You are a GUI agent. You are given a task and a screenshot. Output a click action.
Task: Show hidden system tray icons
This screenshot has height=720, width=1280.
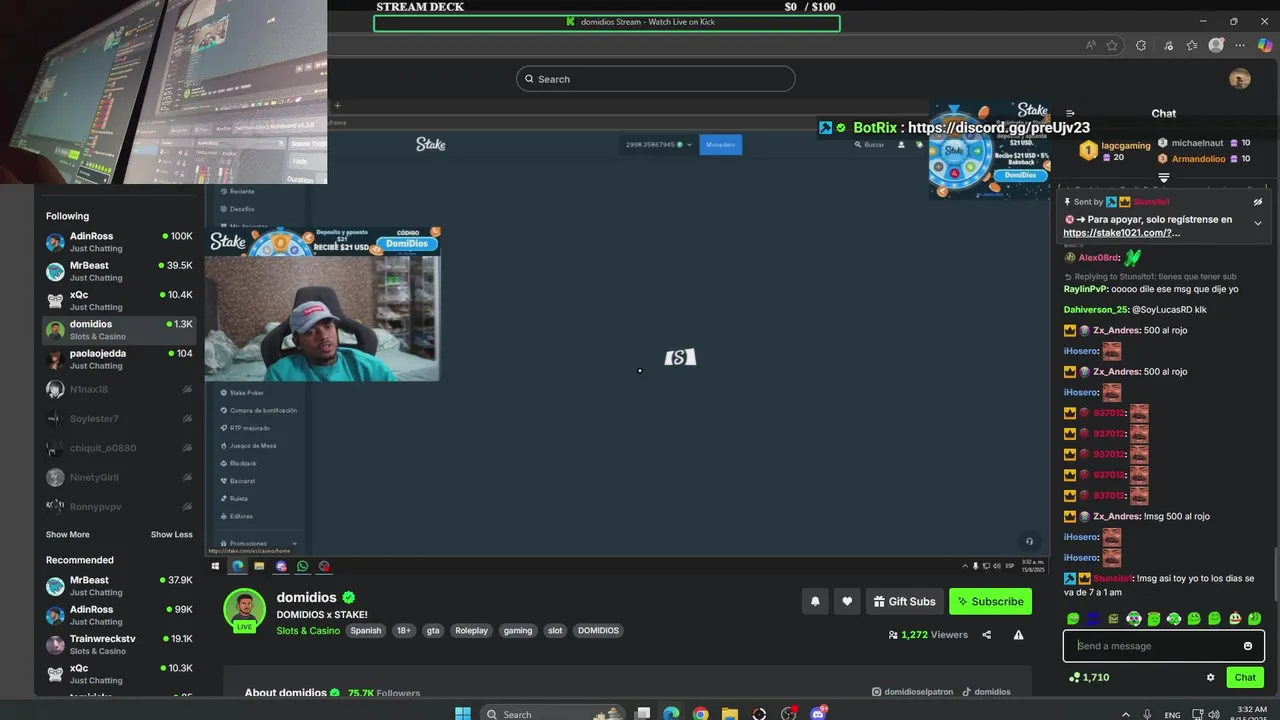click(x=1126, y=714)
